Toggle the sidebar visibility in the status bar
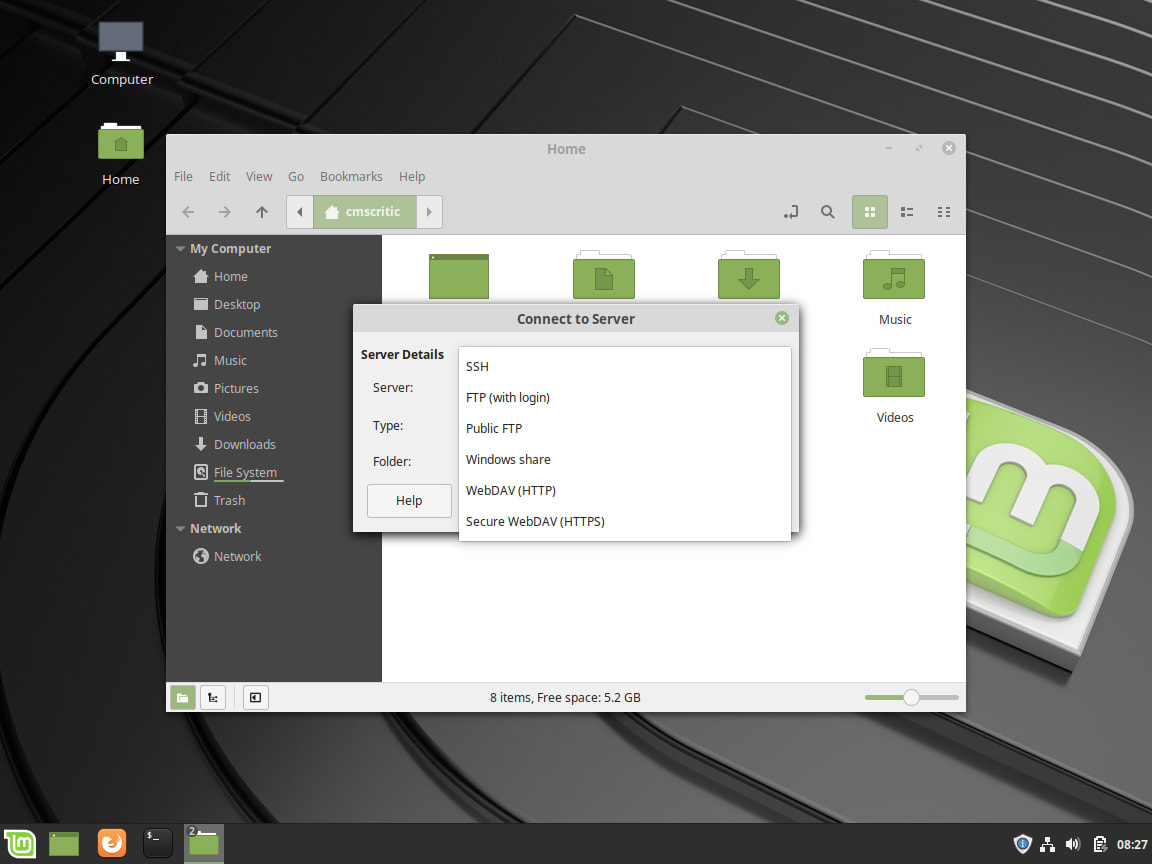1152x864 pixels. click(255, 697)
